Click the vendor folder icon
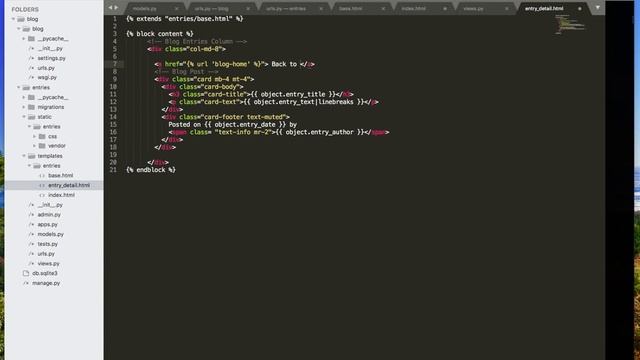 click(x=42, y=146)
